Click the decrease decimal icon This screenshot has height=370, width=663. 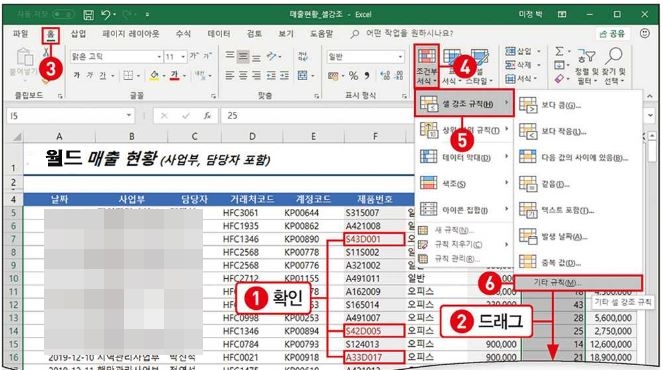coord(399,76)
